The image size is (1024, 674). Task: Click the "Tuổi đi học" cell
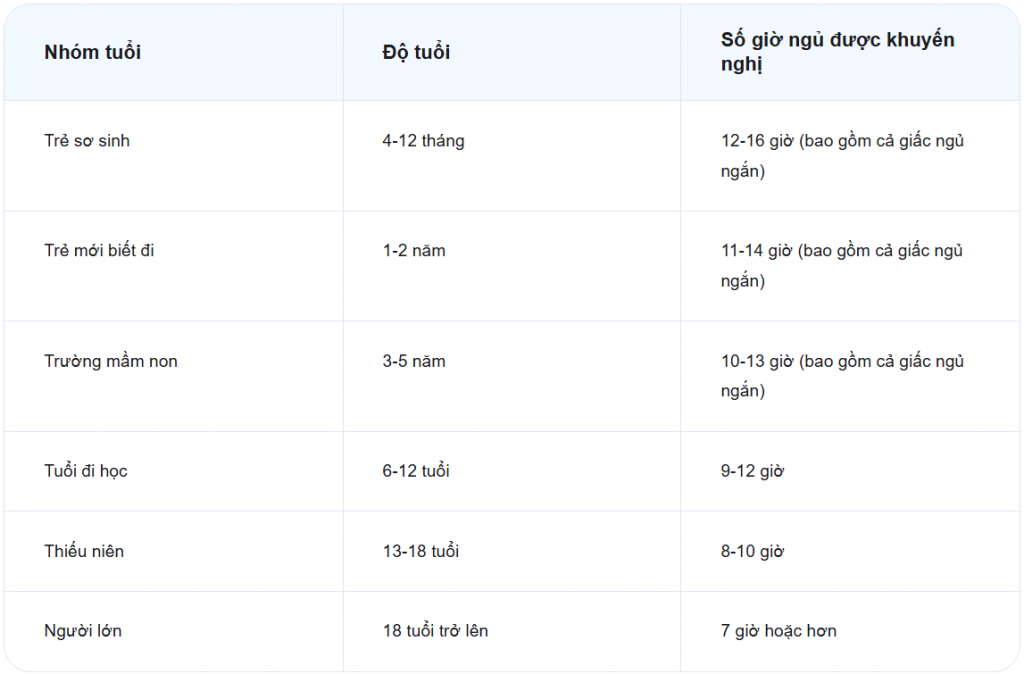coord(86,471)
